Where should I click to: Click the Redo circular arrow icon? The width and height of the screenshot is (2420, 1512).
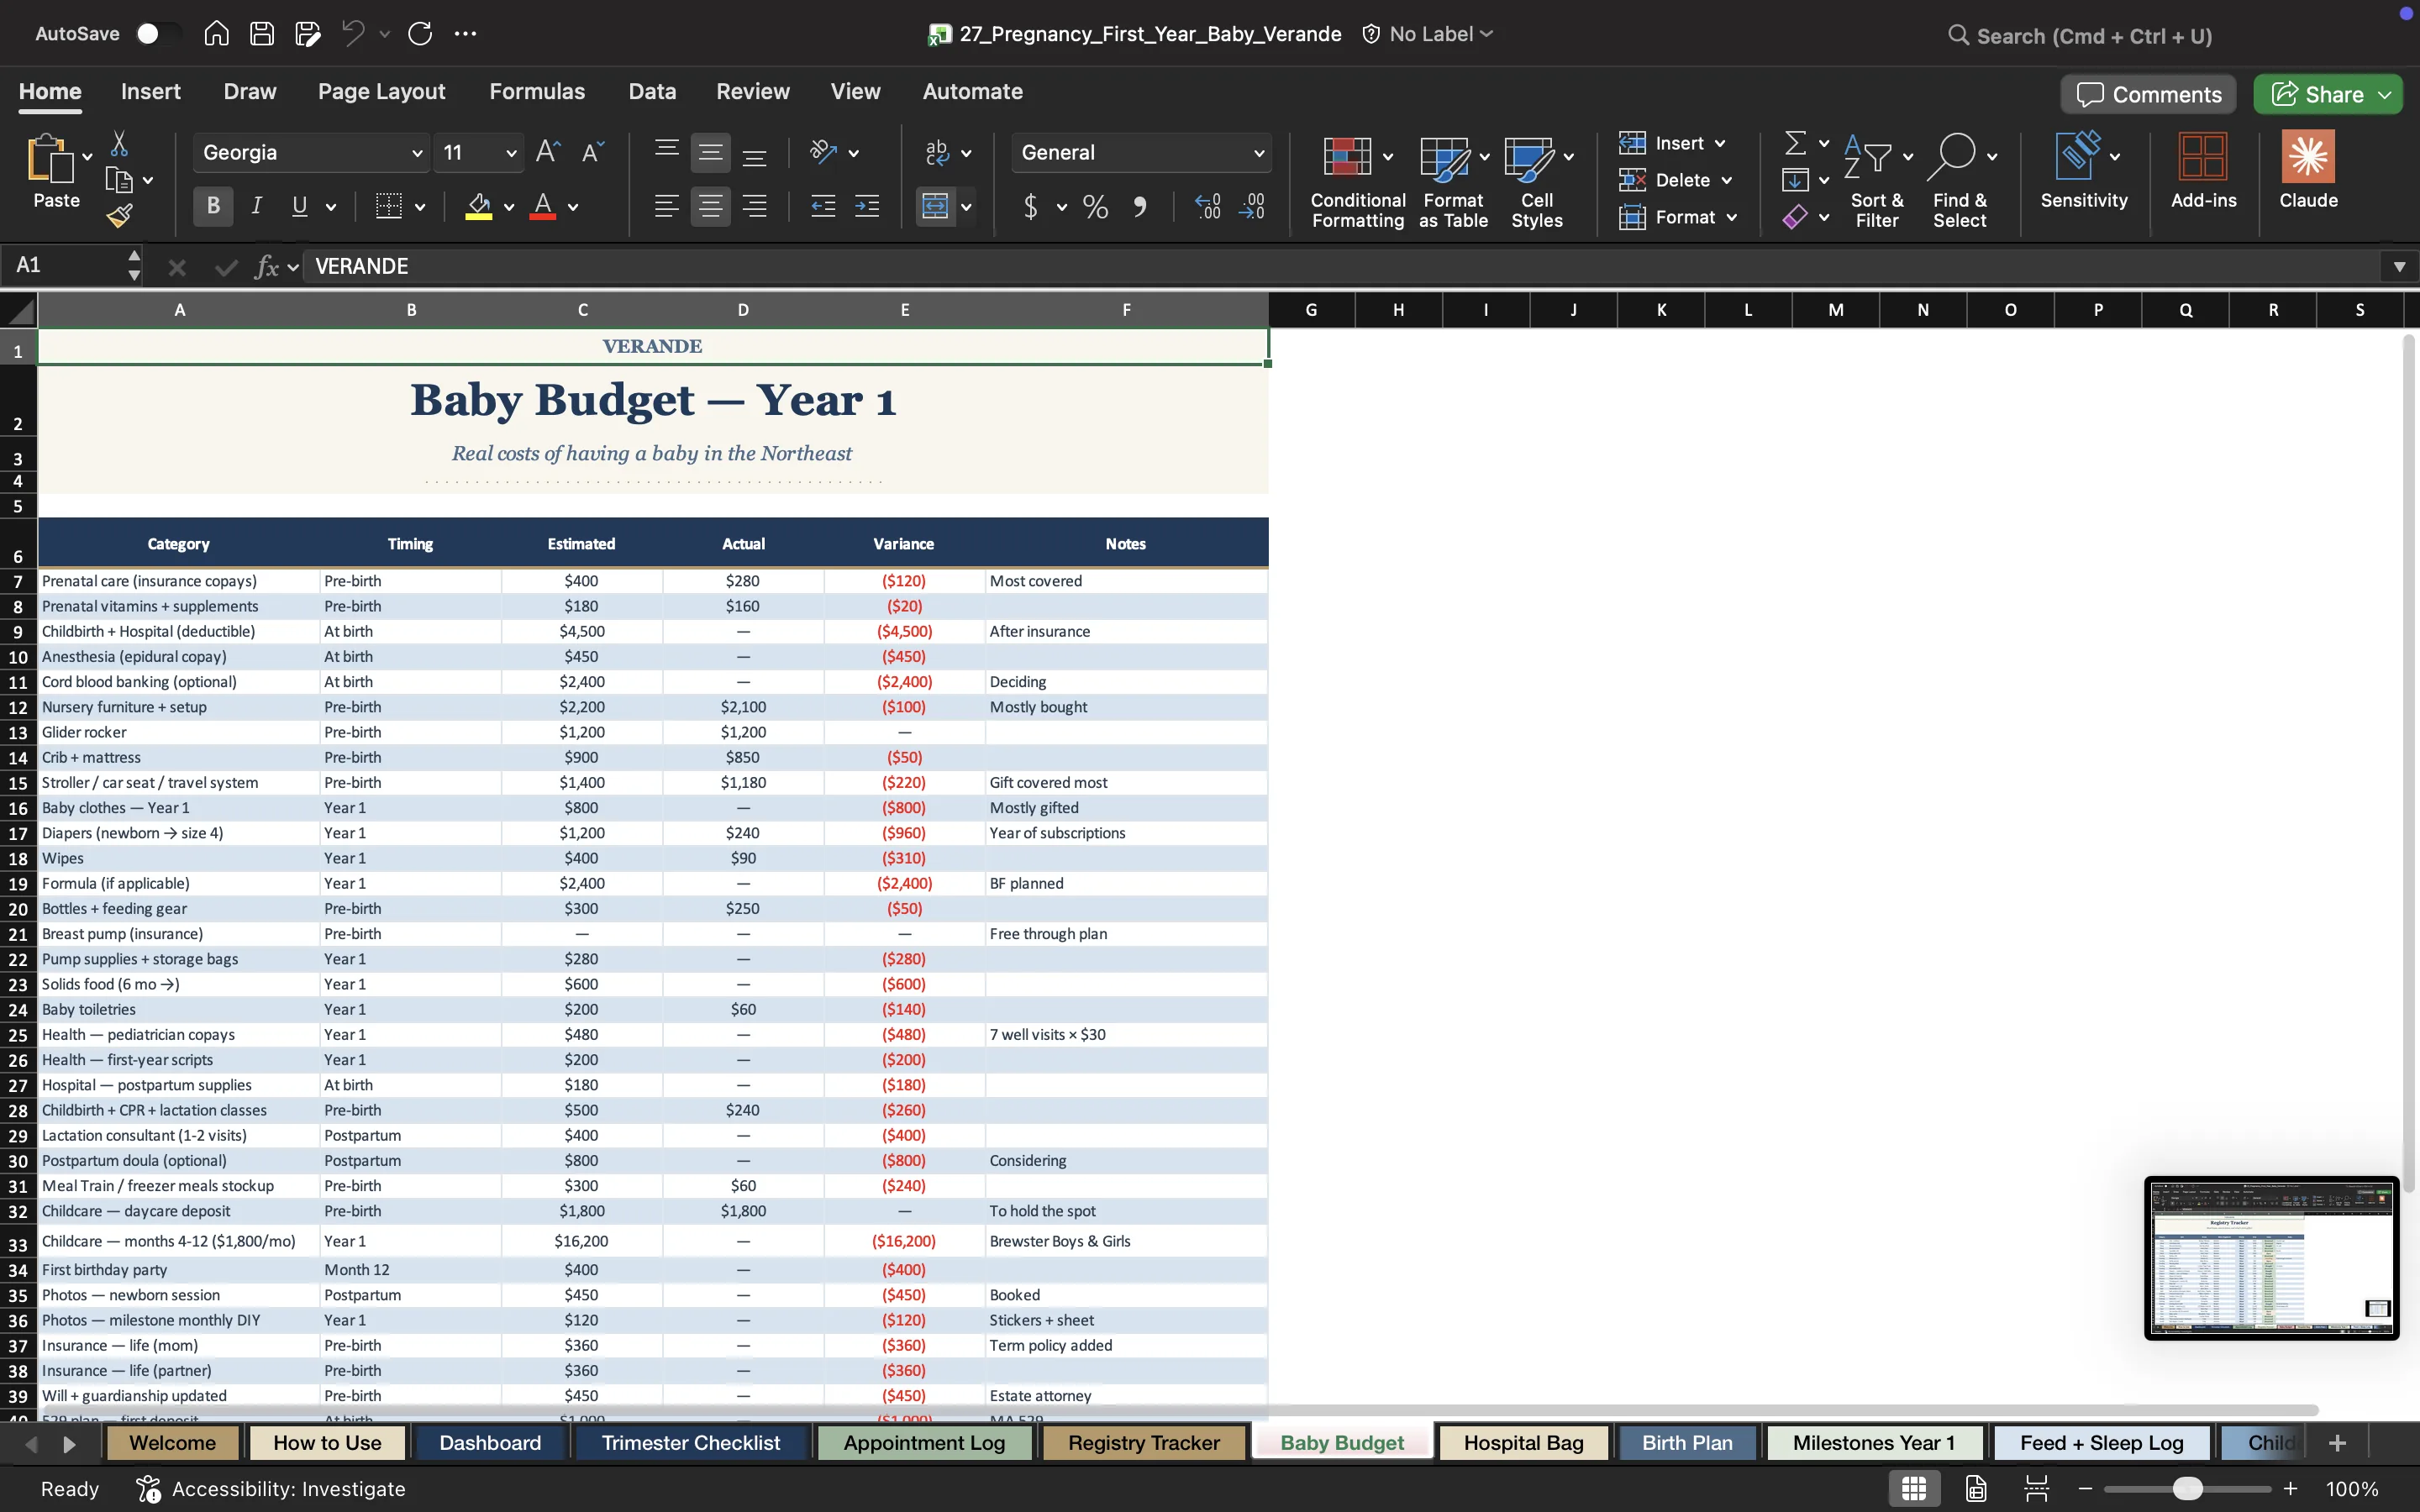[x=420, y=34]
